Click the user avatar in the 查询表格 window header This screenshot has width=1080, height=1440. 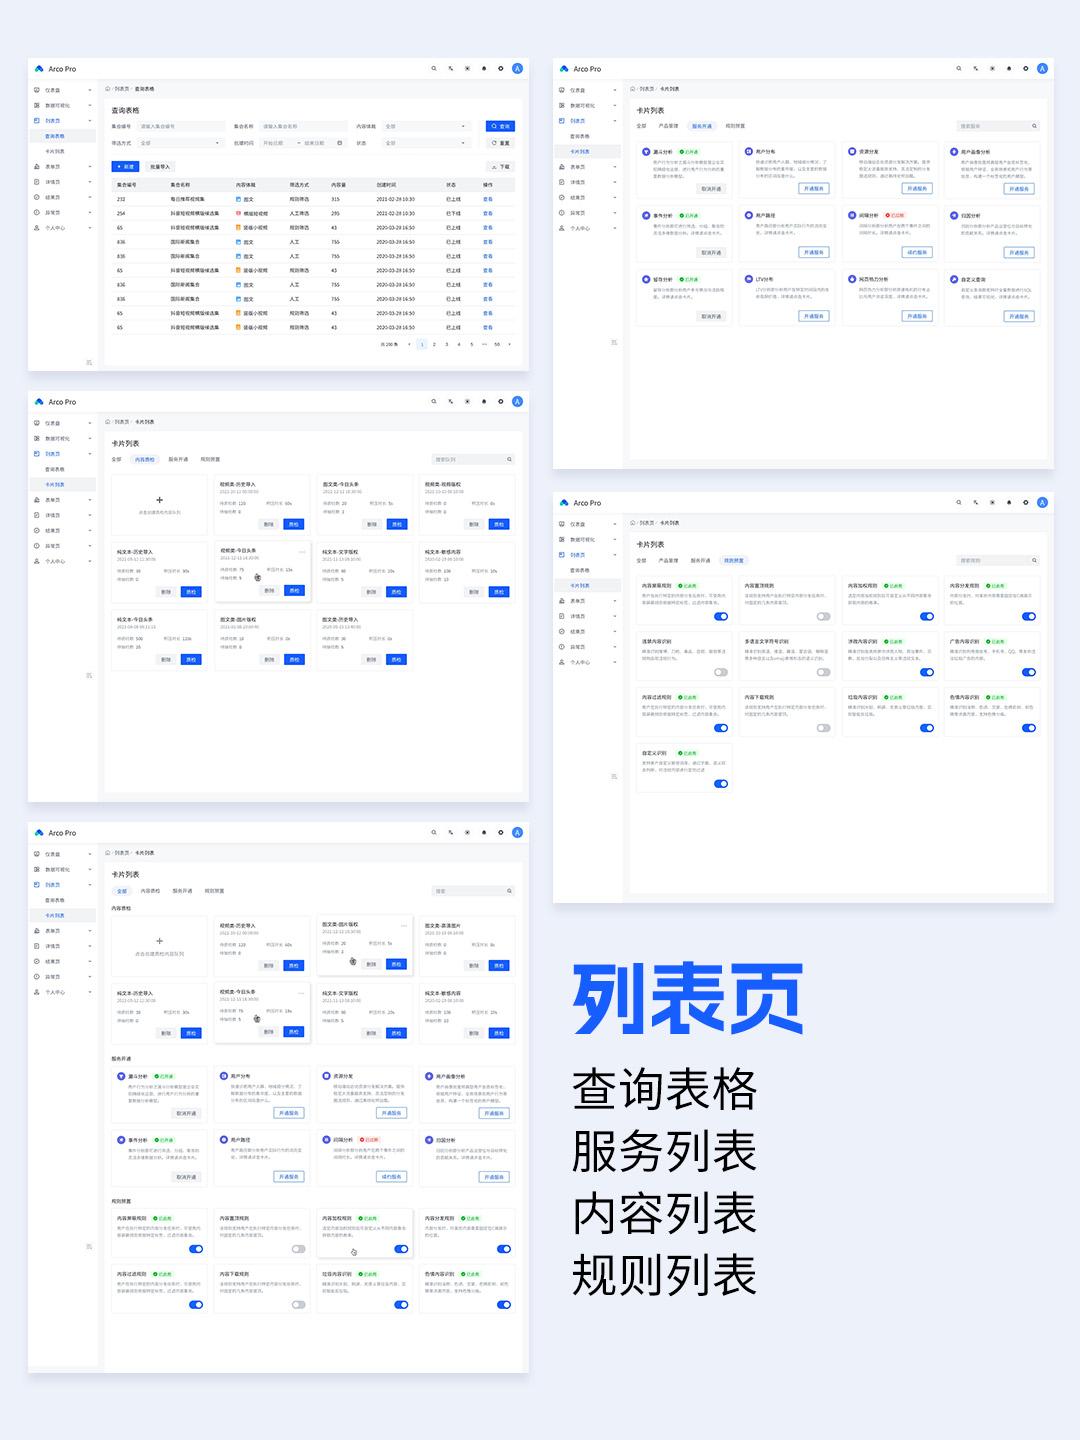(517, 69)
